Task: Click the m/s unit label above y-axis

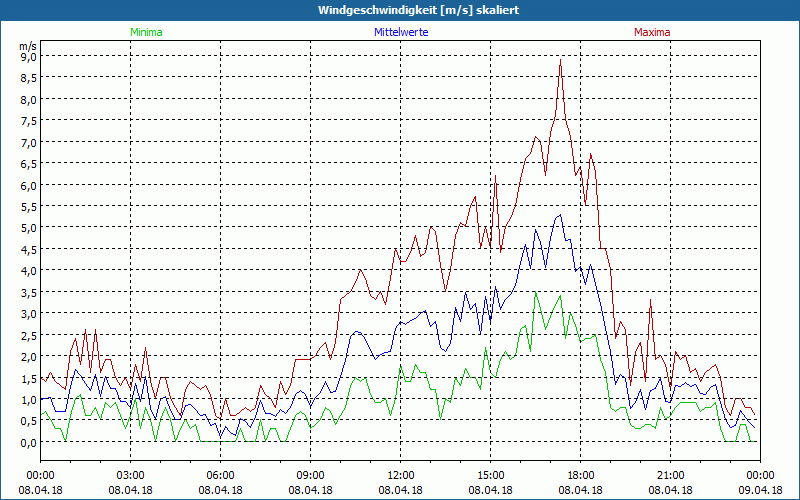Action: 27,45
